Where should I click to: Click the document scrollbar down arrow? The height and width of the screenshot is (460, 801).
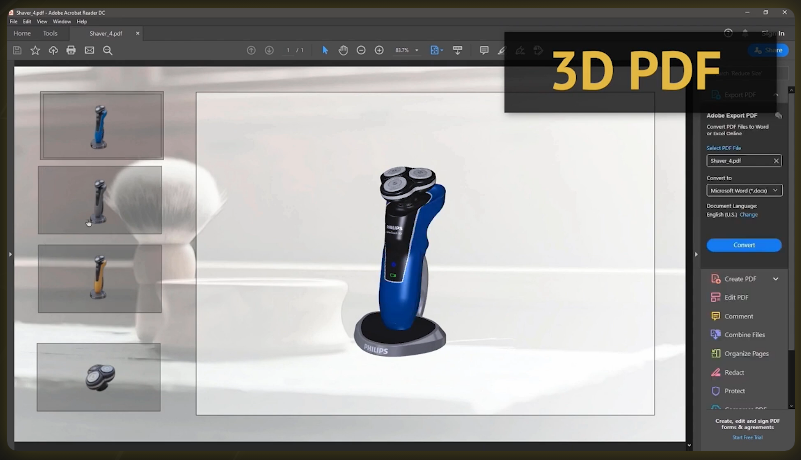click(689, 446)
